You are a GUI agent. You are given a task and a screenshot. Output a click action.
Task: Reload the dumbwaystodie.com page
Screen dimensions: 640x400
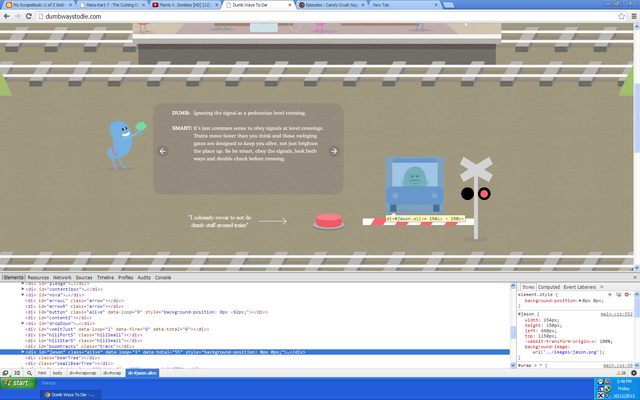click(x=29, y=16)
